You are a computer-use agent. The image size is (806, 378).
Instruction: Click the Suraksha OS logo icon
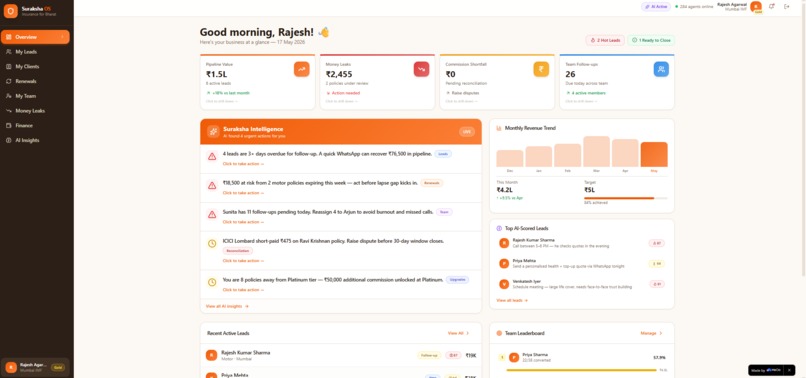tap(10, 11)
